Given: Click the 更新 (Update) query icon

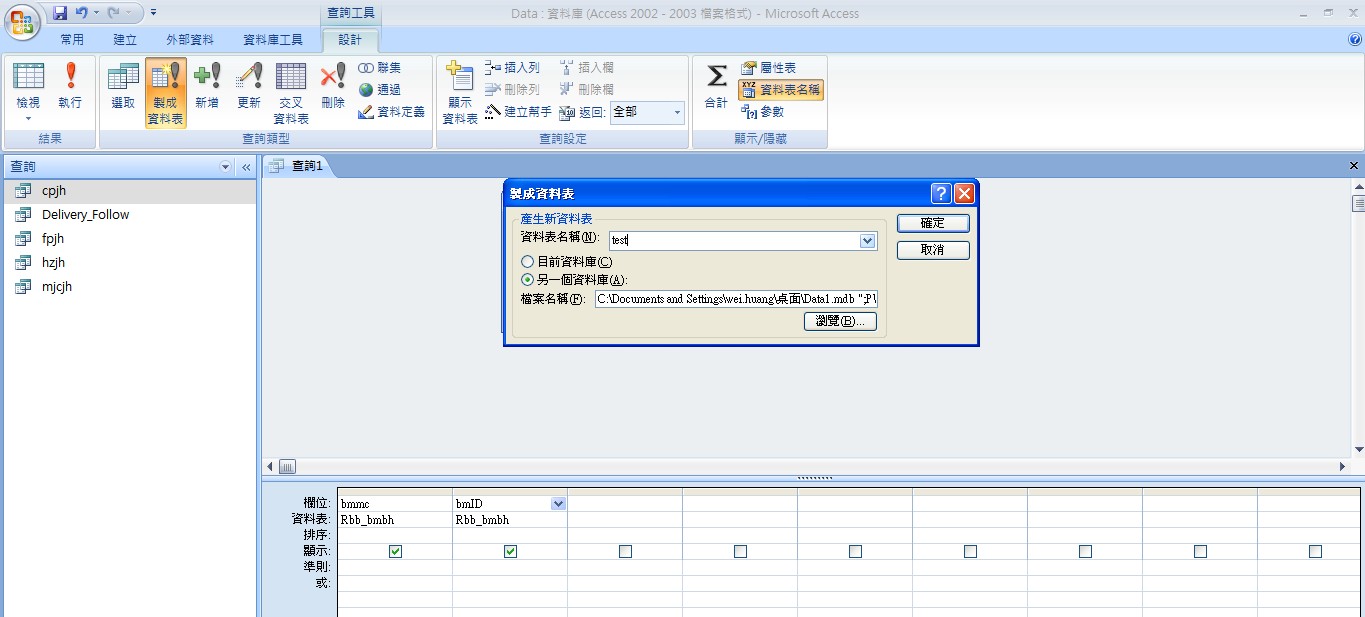Looking at the screenshot, I should [249, 85].
